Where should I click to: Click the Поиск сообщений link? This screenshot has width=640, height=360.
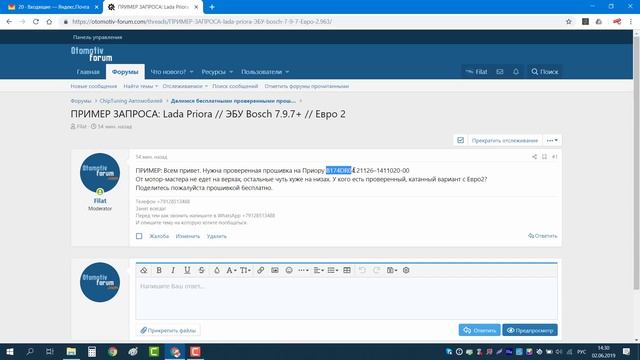point(235,86)
